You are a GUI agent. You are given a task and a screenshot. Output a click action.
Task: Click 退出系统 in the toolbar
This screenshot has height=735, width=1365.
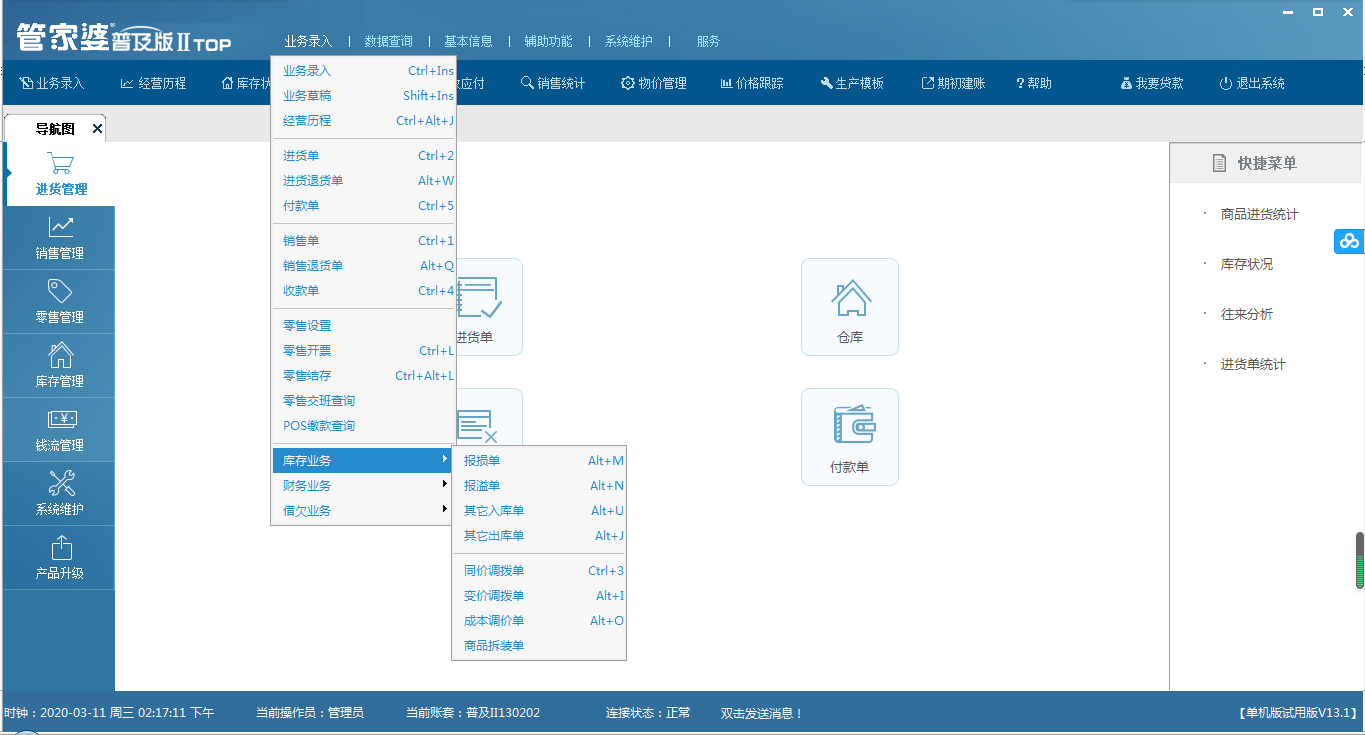[x=1252, y=83]
